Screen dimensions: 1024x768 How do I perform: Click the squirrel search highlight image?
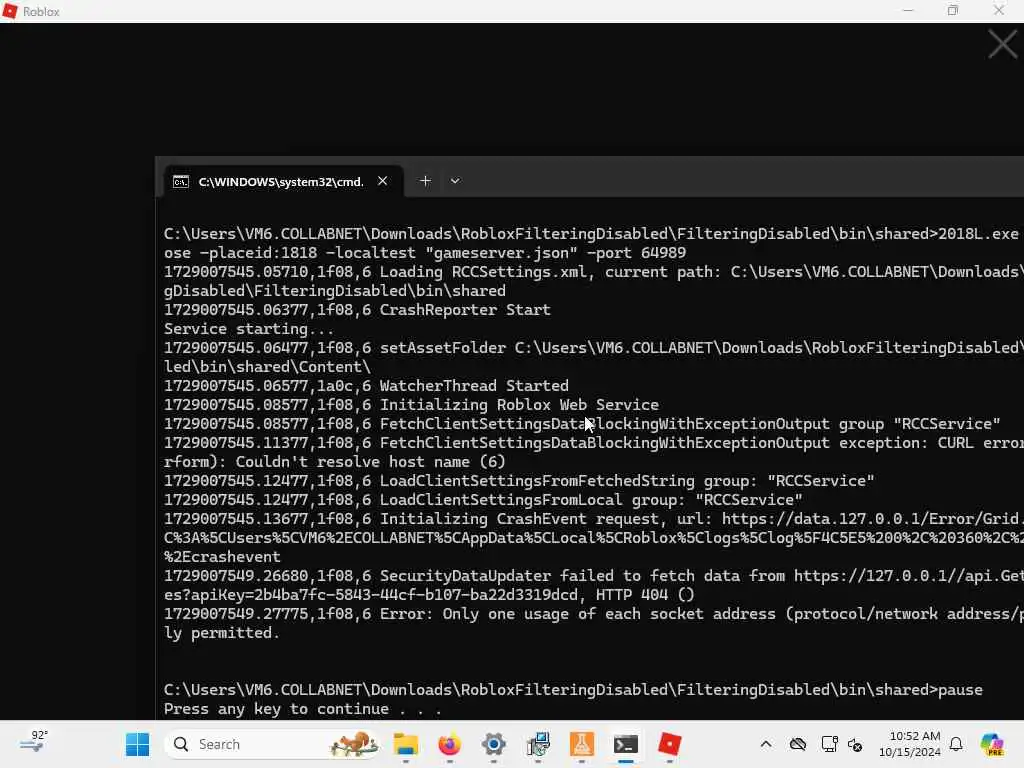click(353, 744)
